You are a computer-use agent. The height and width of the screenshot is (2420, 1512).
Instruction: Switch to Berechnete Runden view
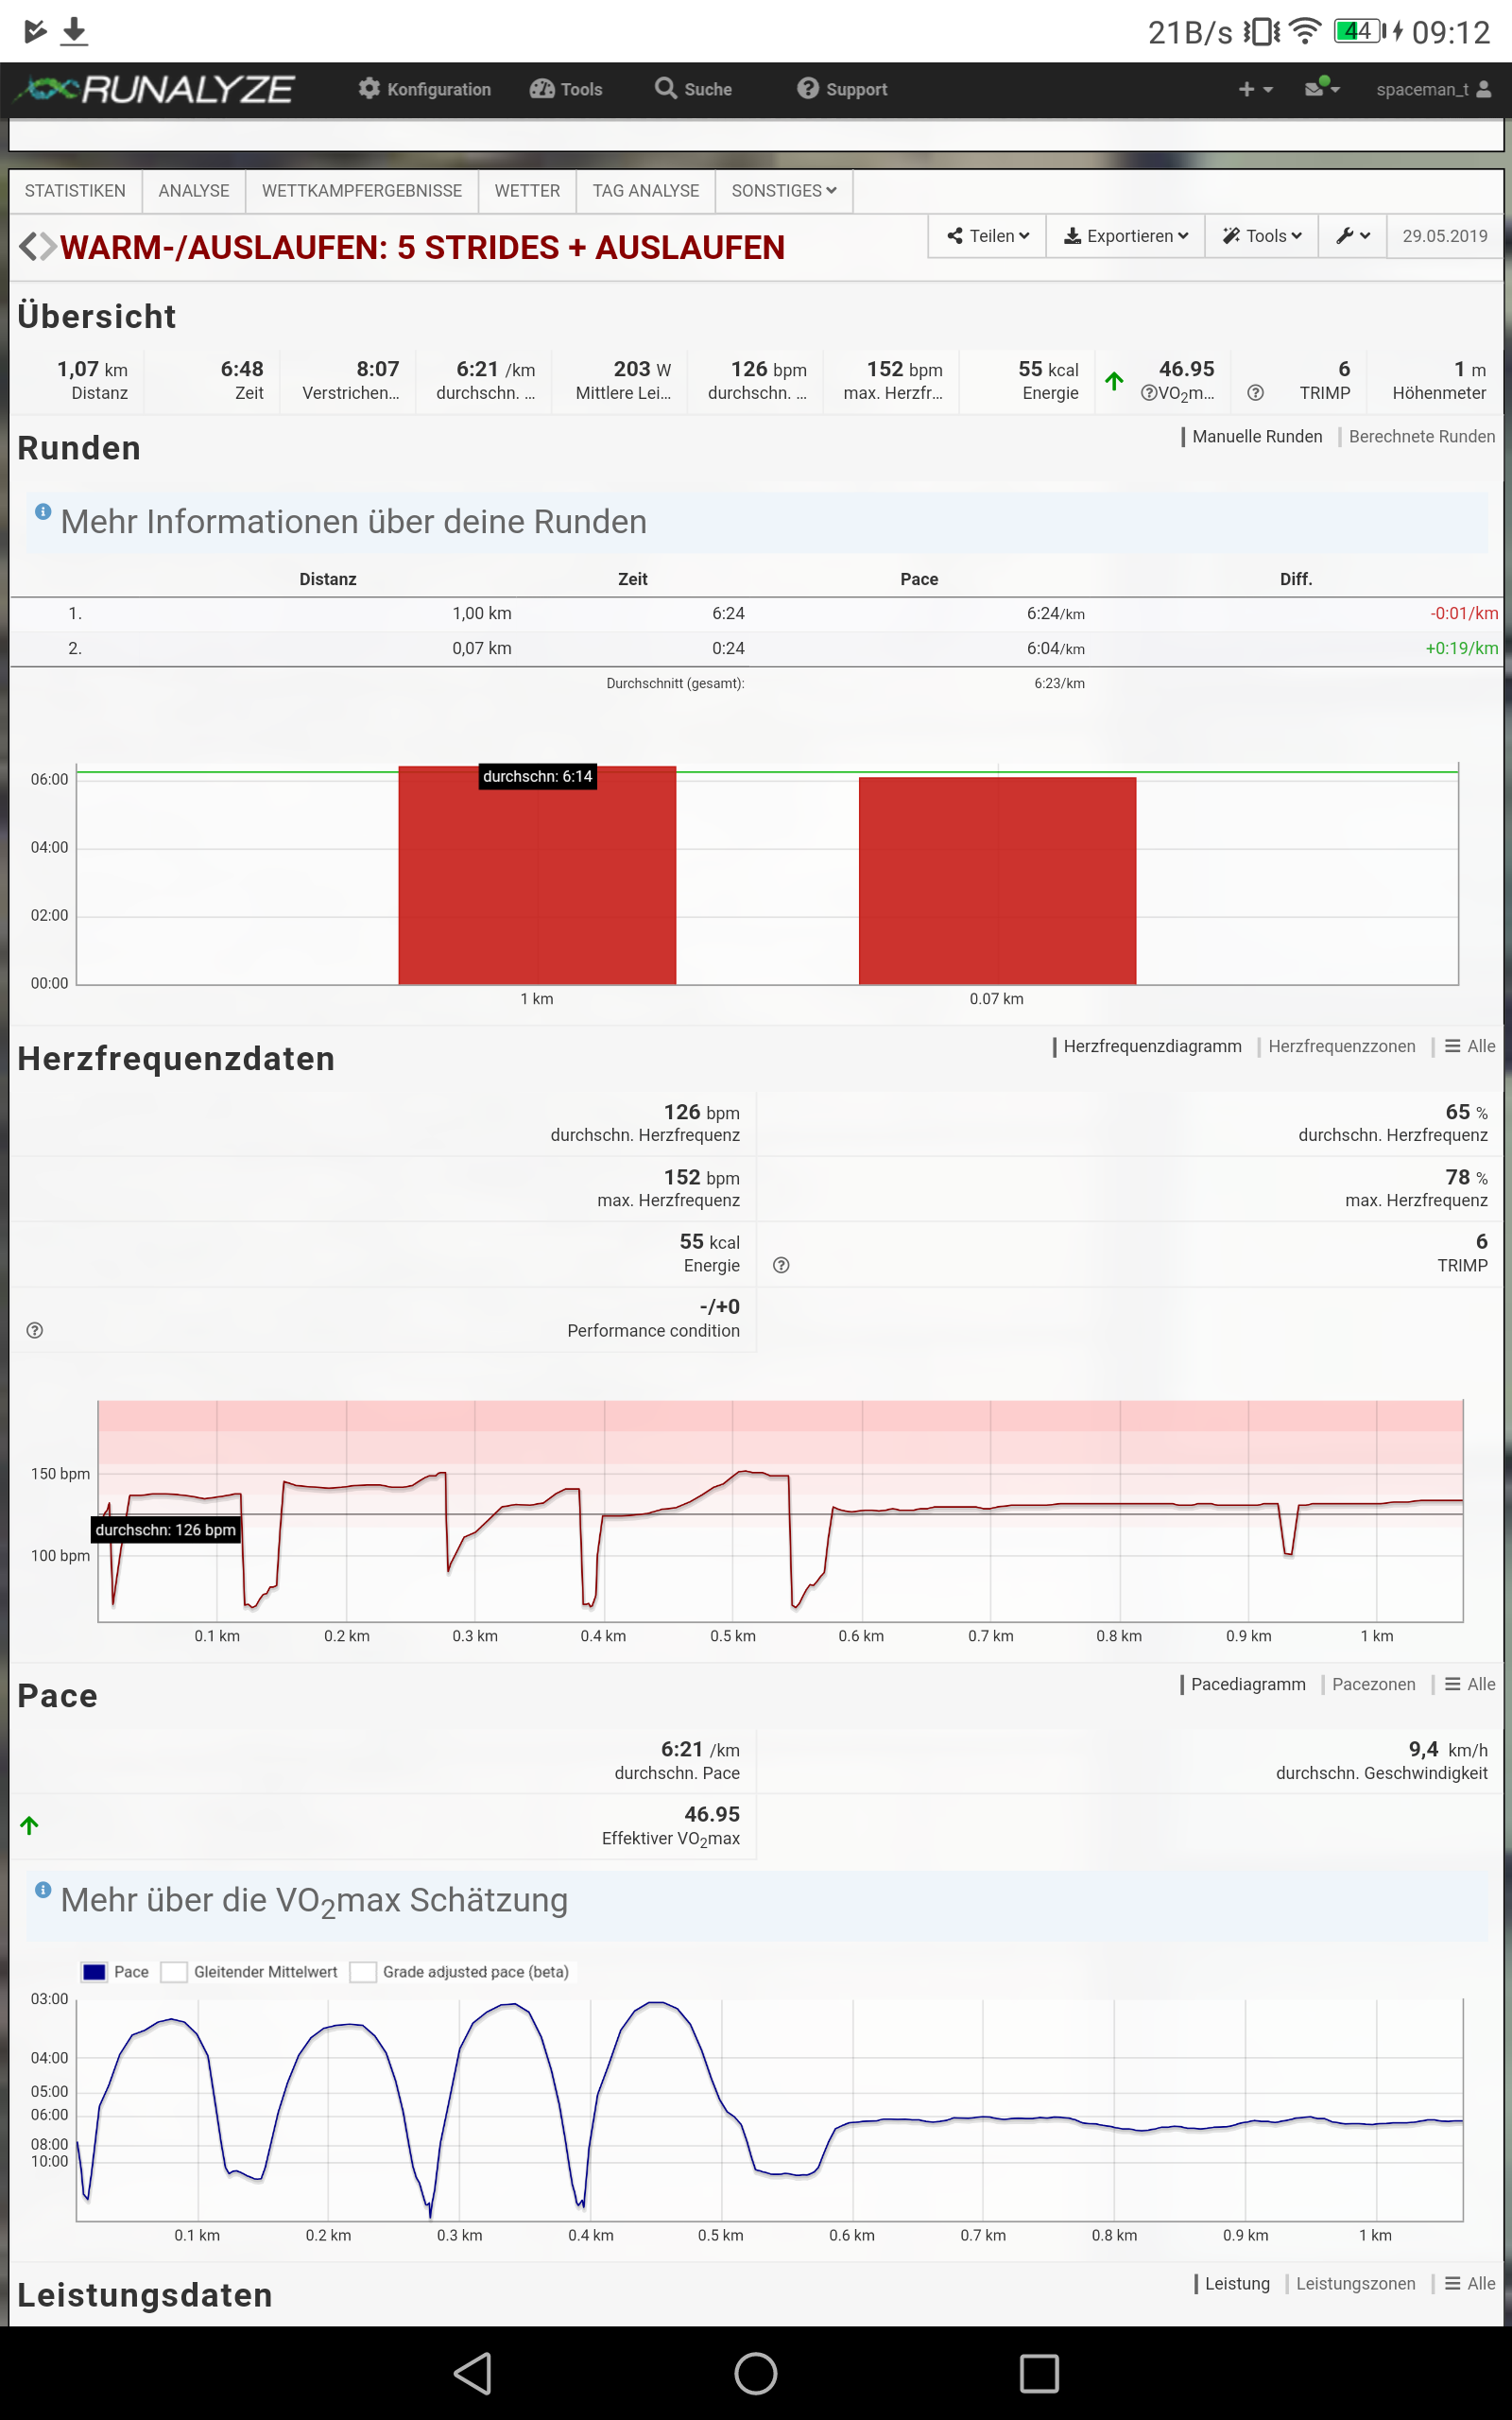coord(1421,436)
